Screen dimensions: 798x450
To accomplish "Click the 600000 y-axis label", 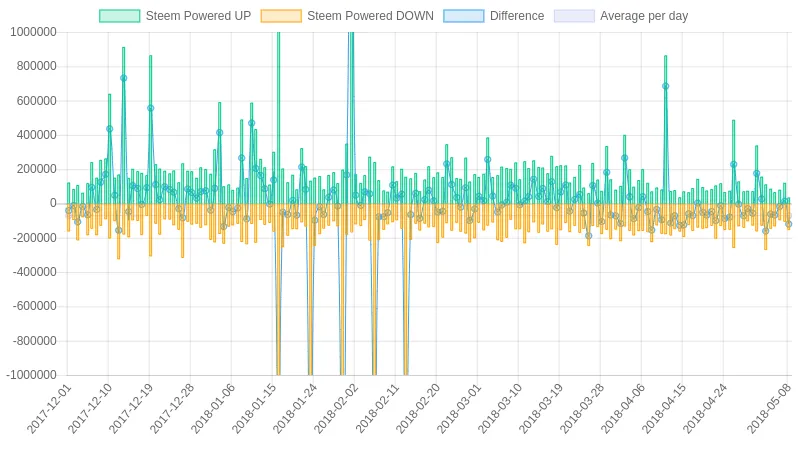I will (x=37, y=101).
